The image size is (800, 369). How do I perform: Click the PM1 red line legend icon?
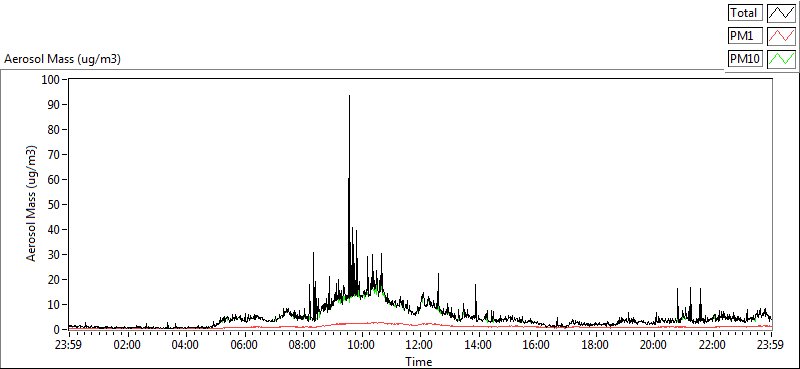tap(781, 35)
